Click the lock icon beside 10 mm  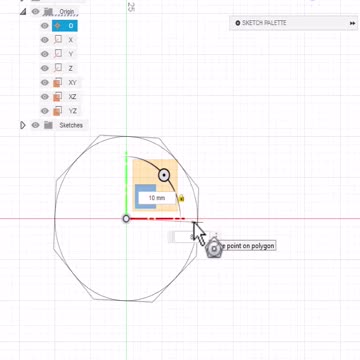point(181,198)
